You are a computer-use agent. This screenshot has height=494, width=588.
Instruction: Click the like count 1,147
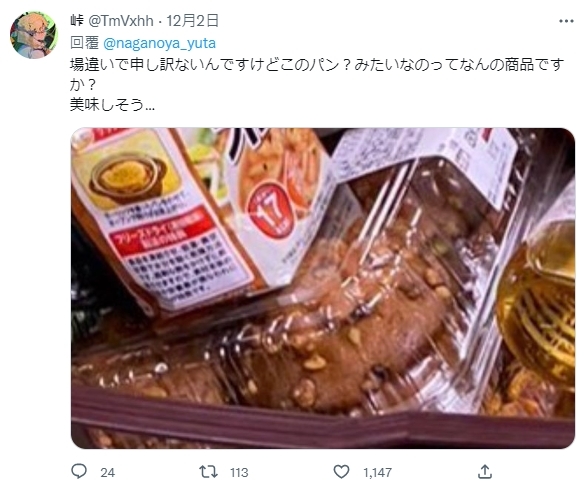tap(377, 472)
